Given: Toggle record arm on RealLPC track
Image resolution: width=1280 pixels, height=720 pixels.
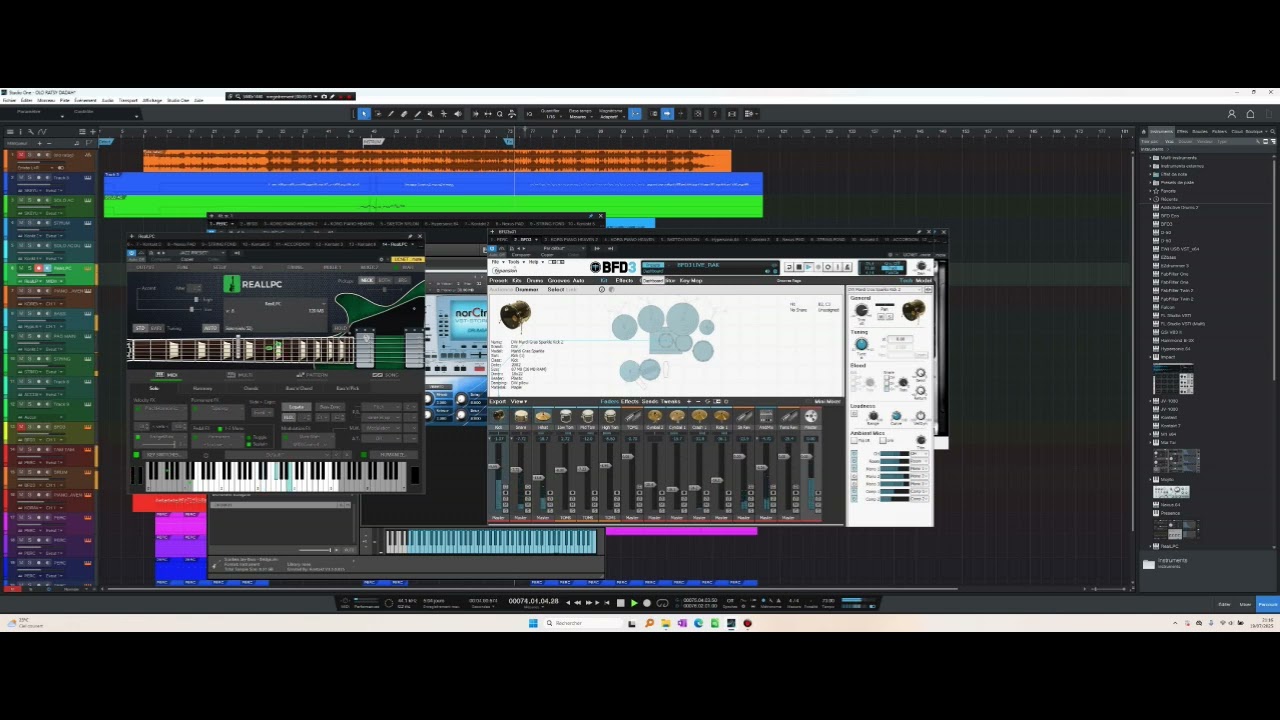Looking at the screenshot, I should tap(38, 268).
